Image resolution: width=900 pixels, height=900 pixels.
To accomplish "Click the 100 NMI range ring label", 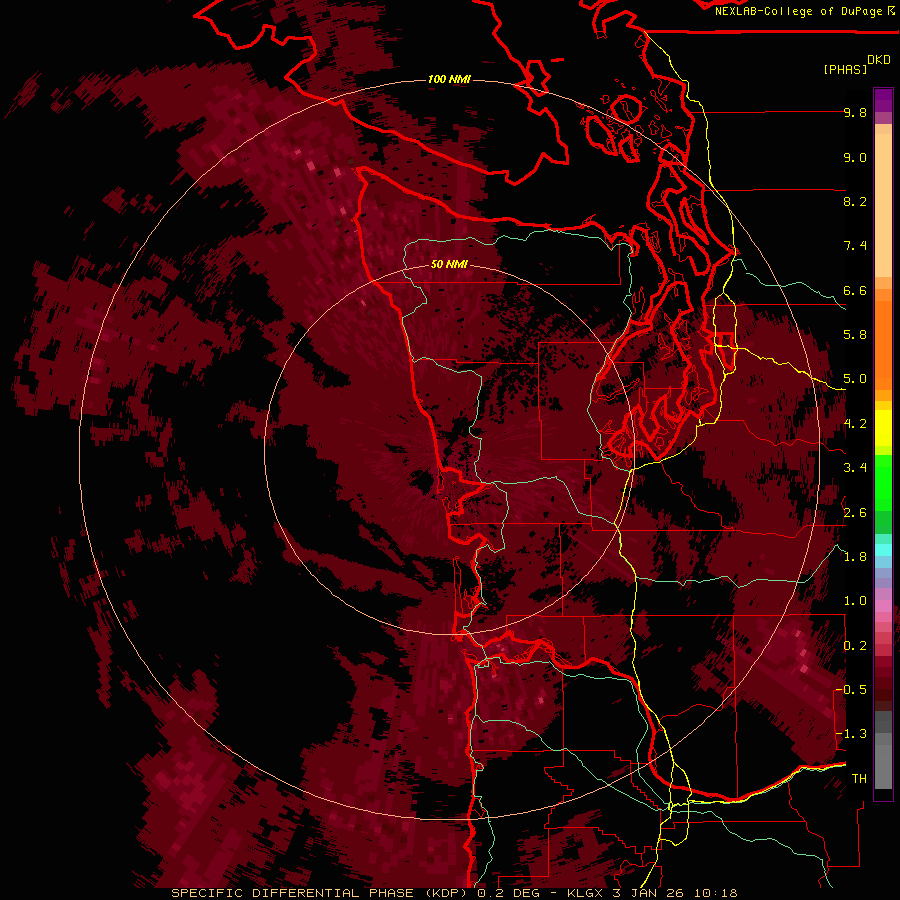I will (449, 79).
